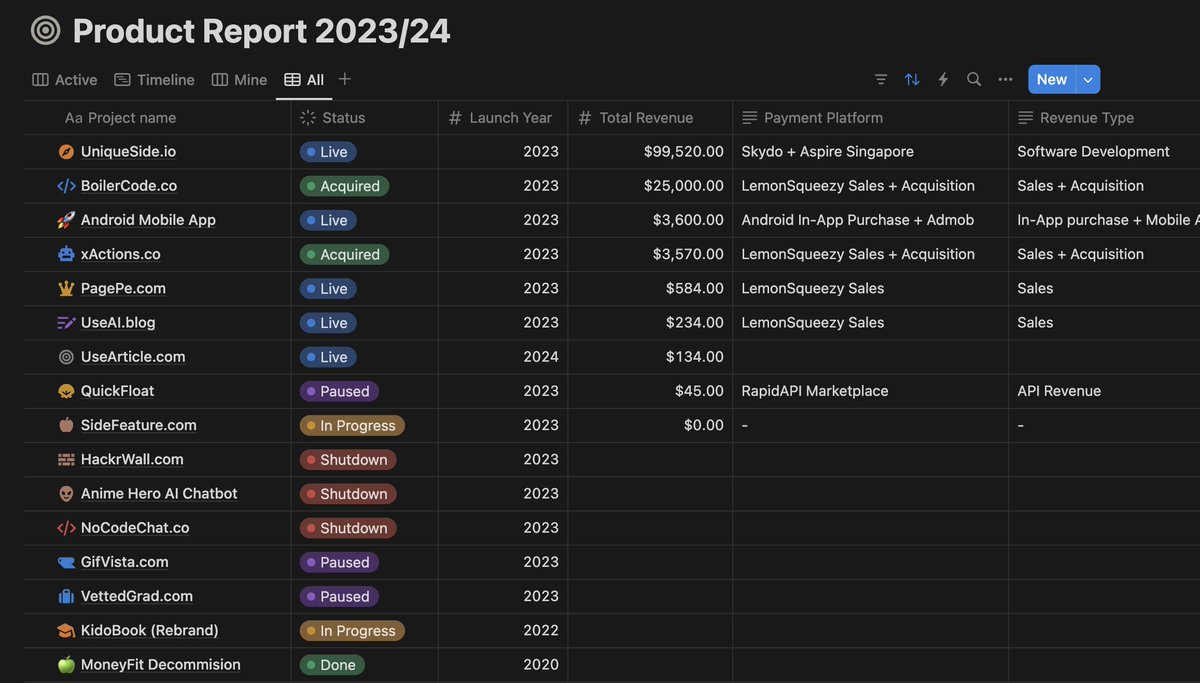The height and width of the screenshot is (683, 1200).
Task: Open the filter icon in toolbar
Action: point(881,79)
